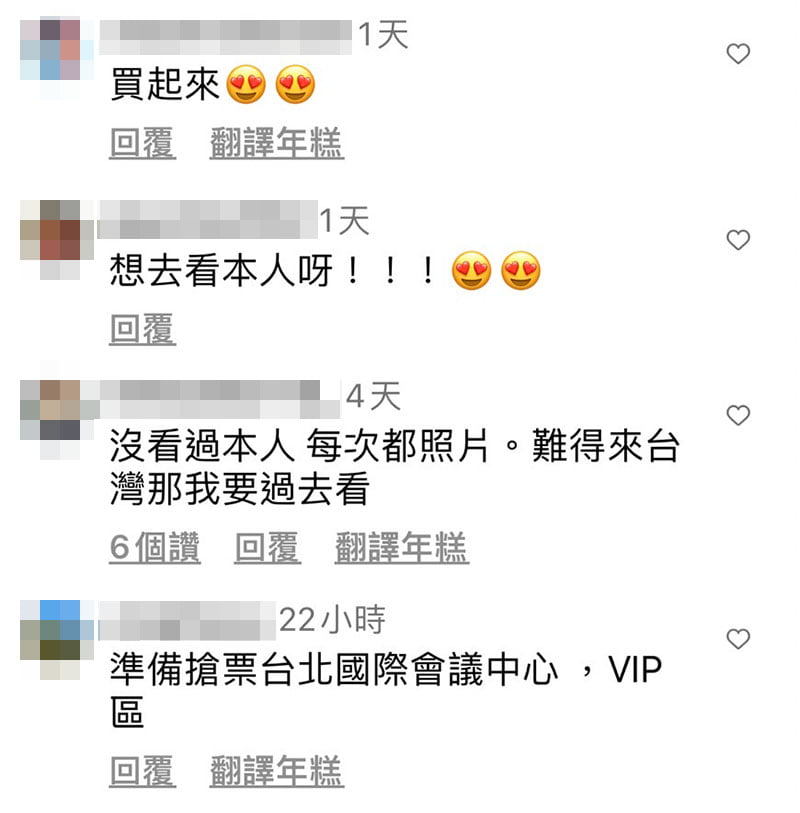Image resolution: width=800 pixels, height=813 pixels.
Task: Open username above 想去看本人呀 comment
Action: pyautogui.click(x=207, y=219)
